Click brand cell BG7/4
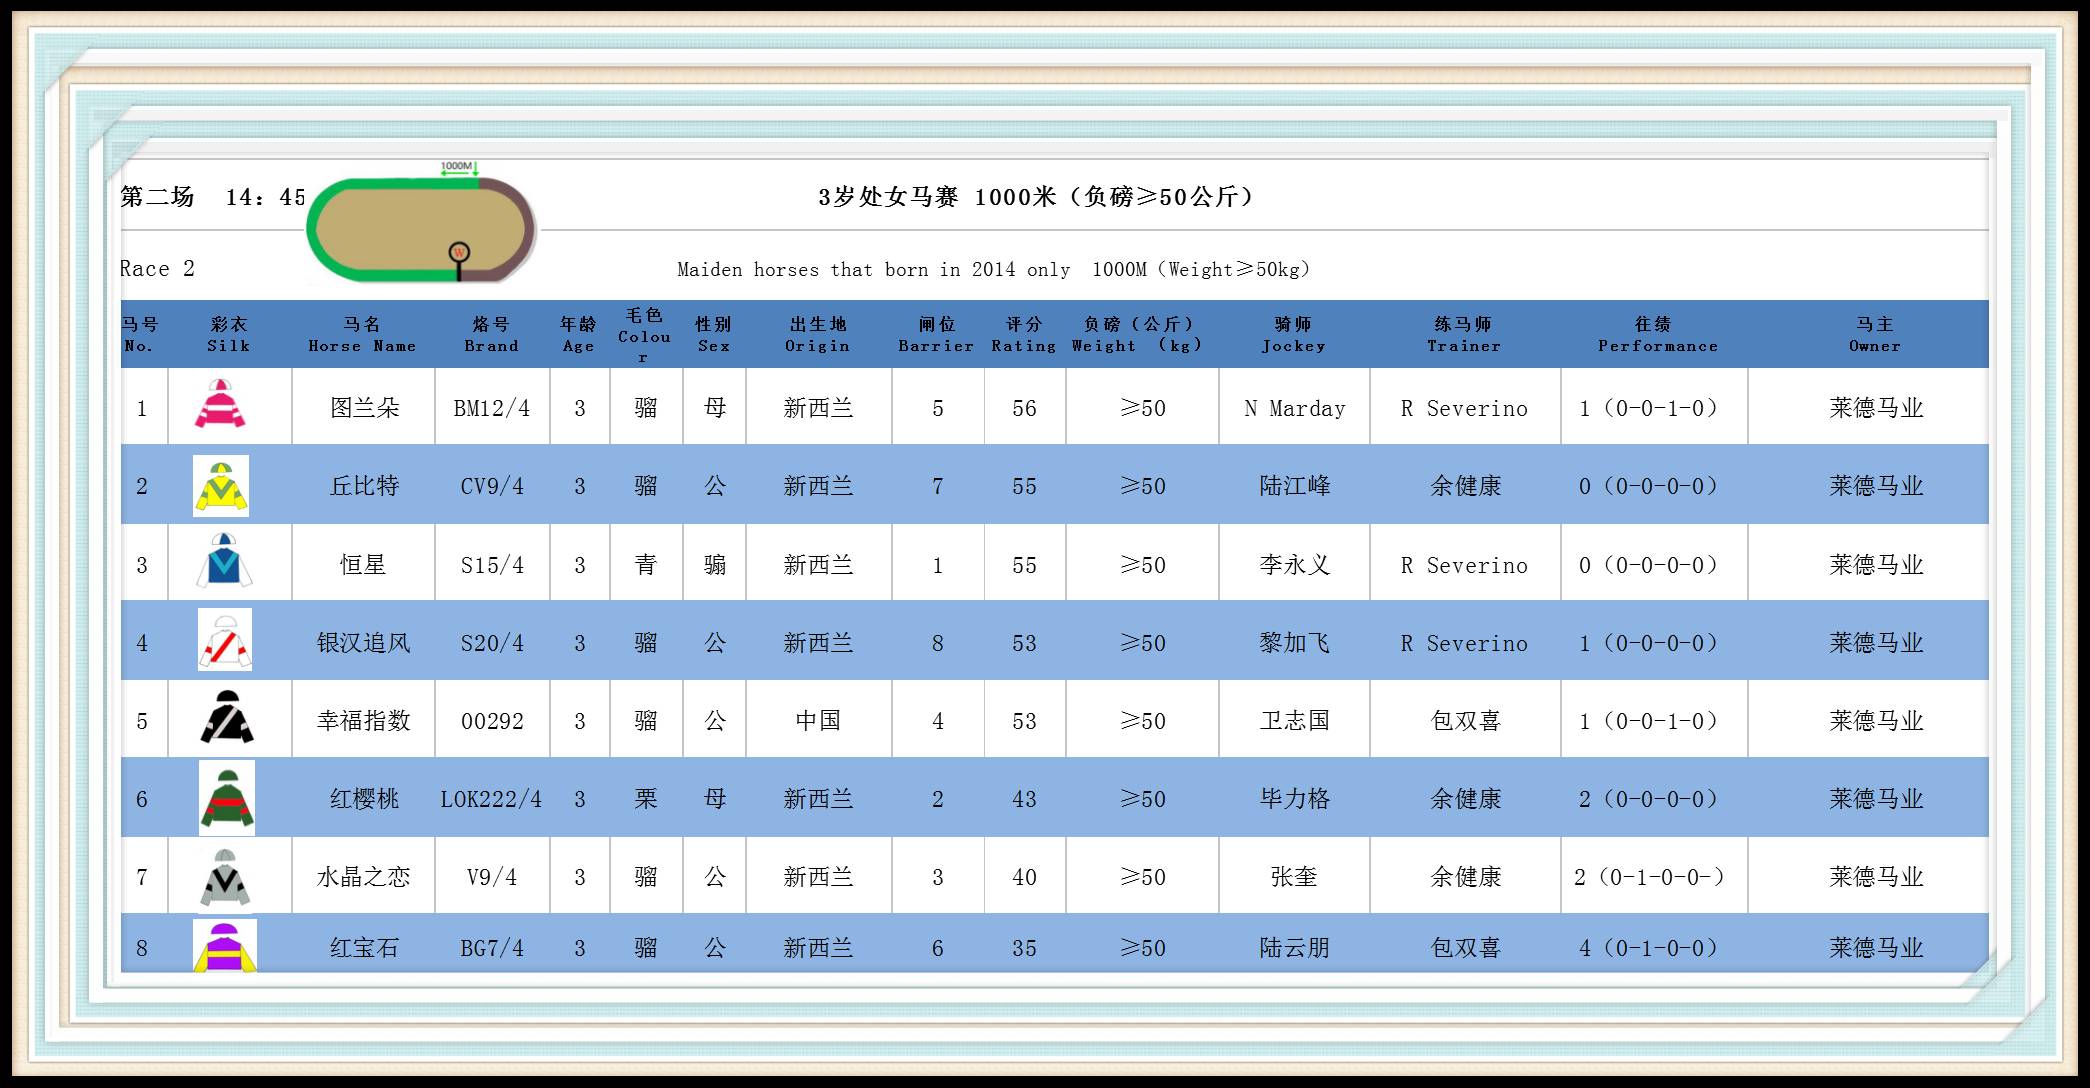2090x1088 pixels. point(492,948)
